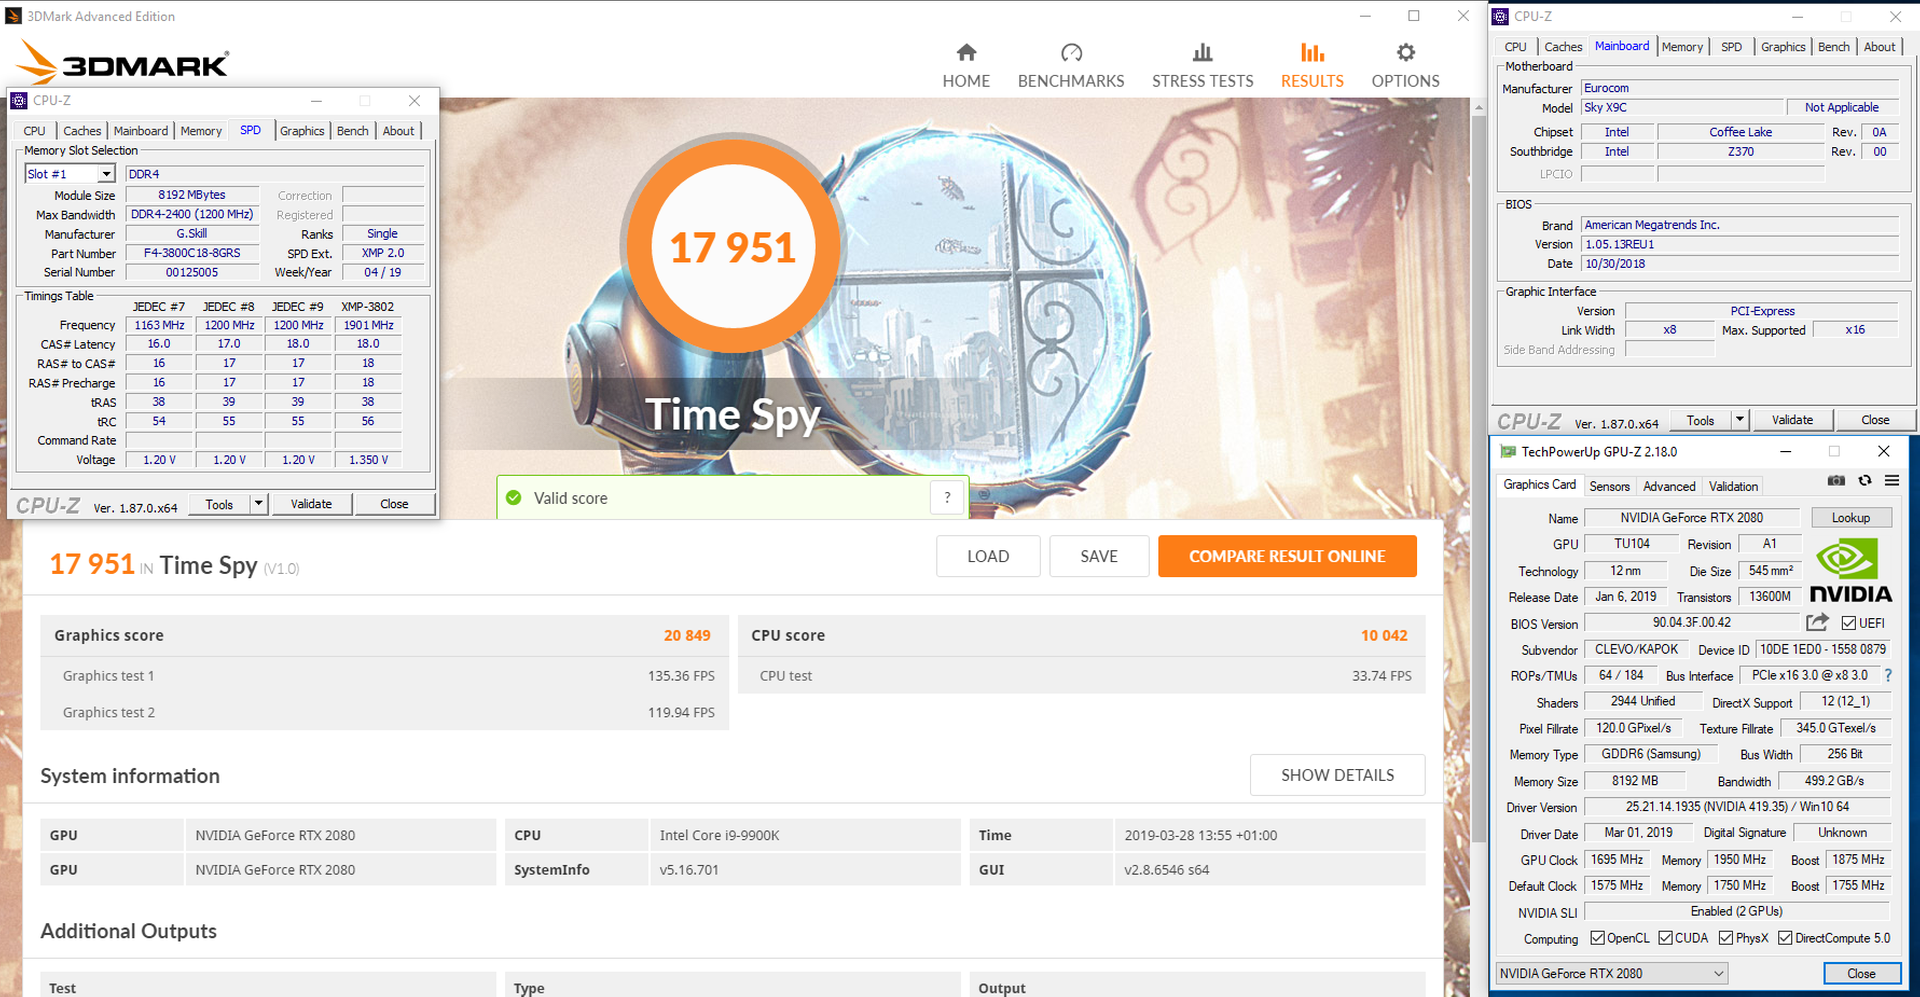This screenshot has height=997, width=1920.
Task: Click the GPU Name field in GPU-Z
Action: pos(1692,518)
